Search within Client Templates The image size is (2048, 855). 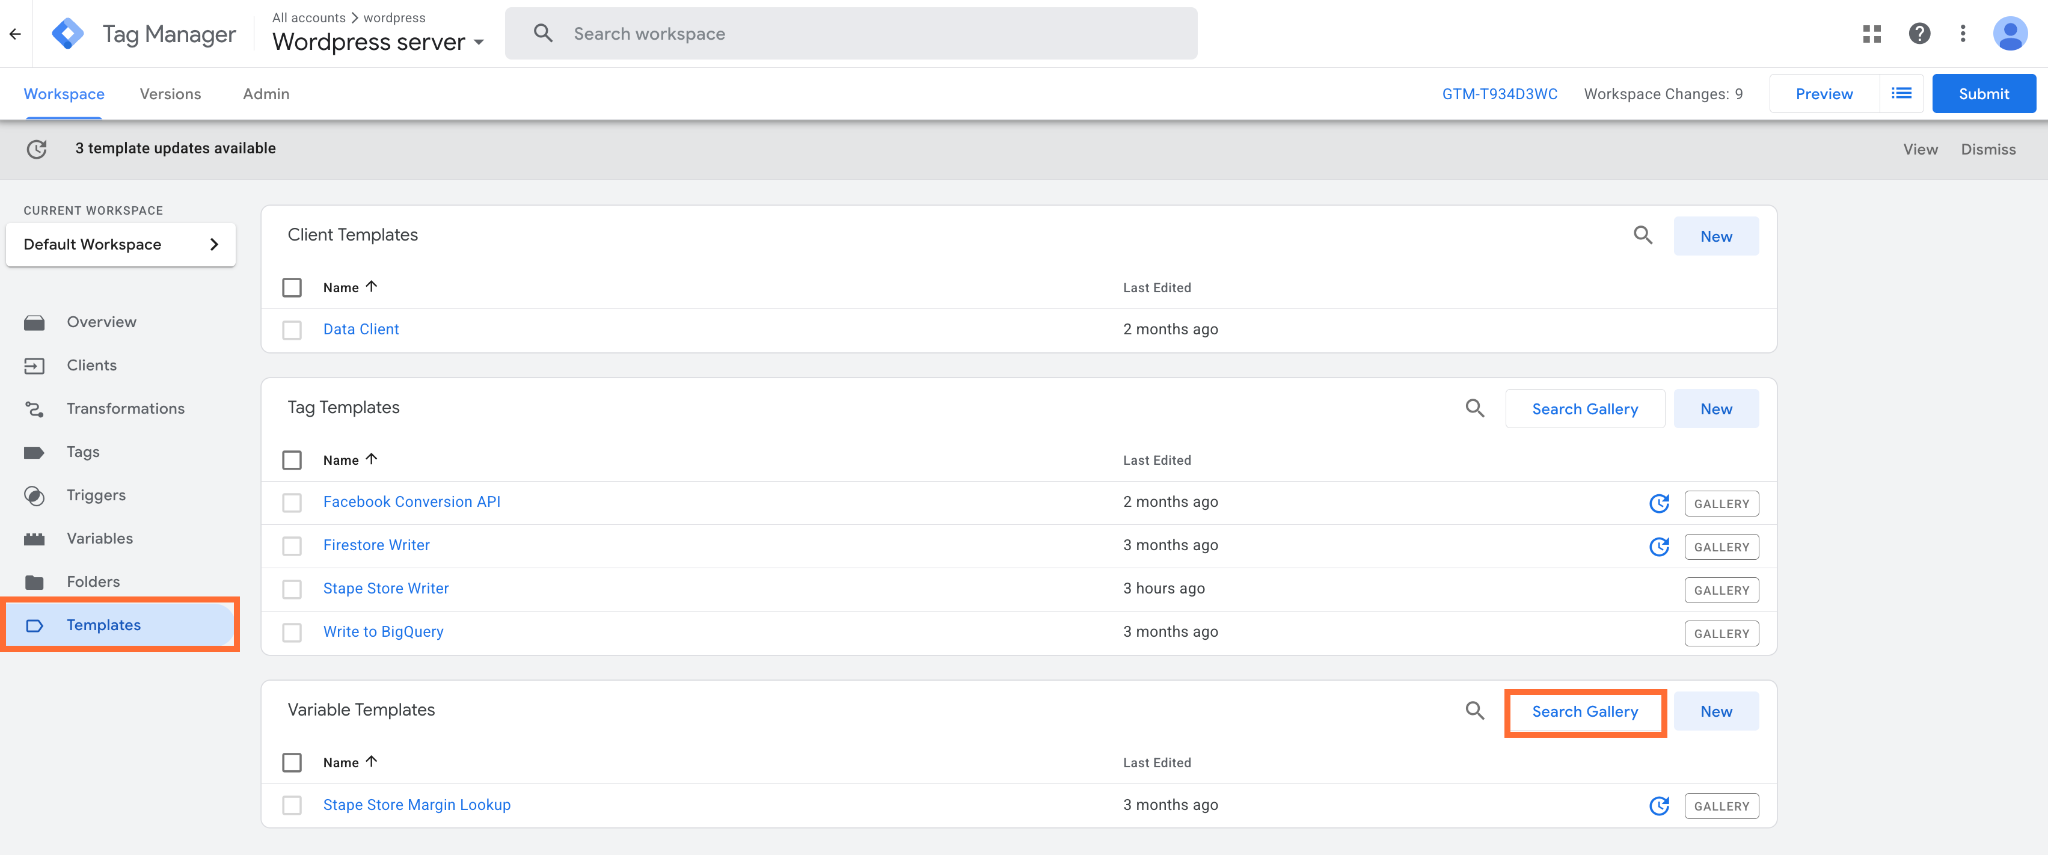(x=1643, y=236)
